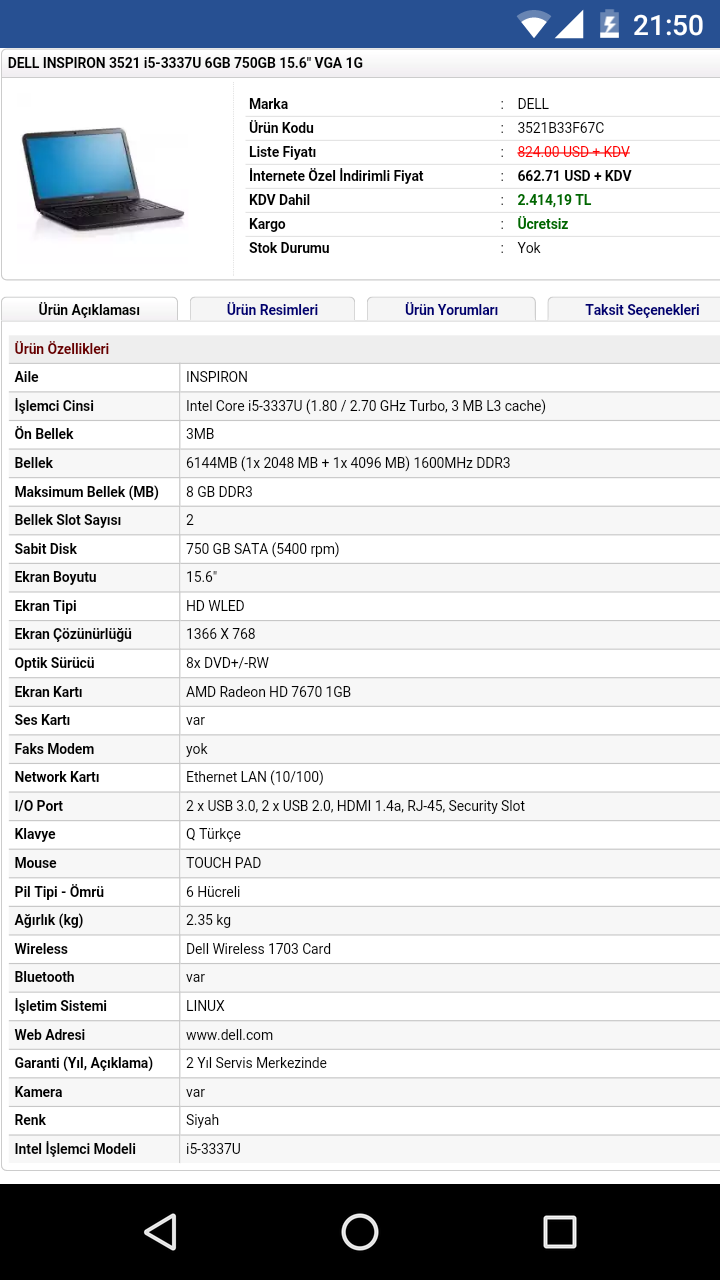This screenshot has height=1280, width=720.
Task: Click the Kamera label
Action: (x=38, y=1092)
